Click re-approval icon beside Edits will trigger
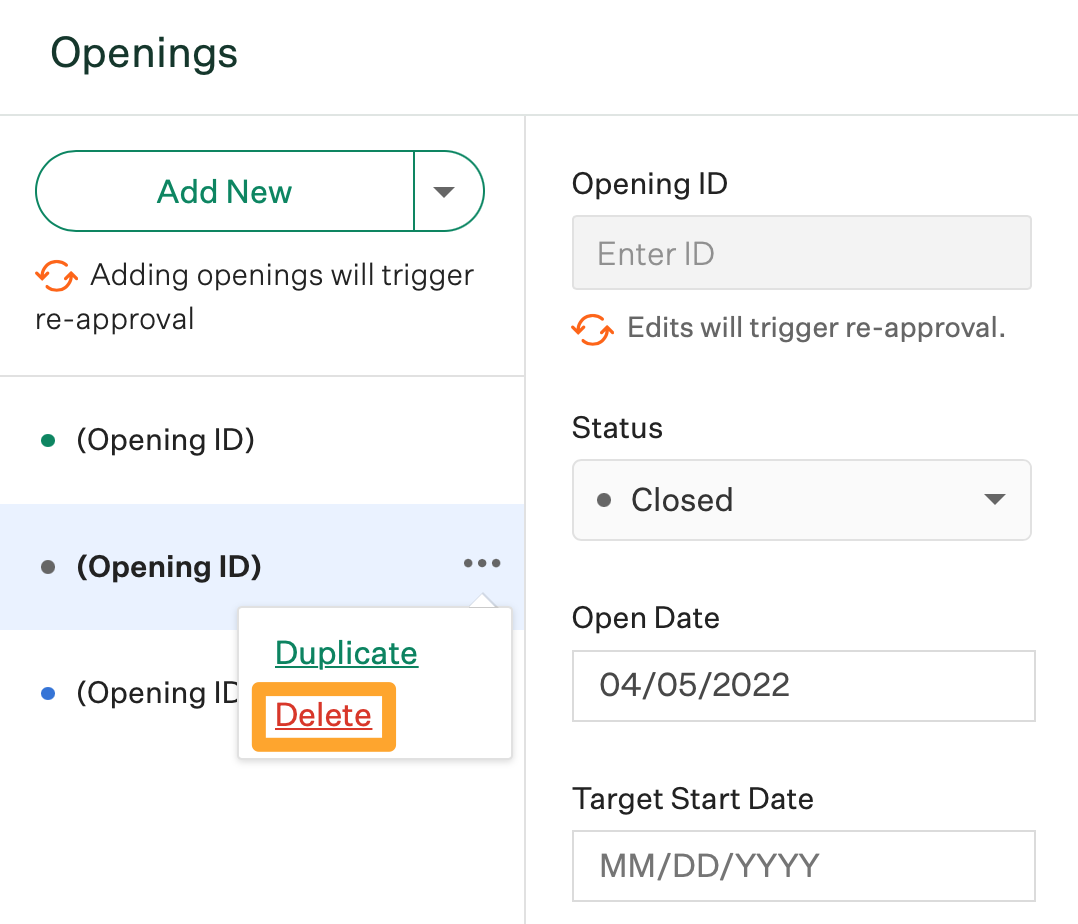This screenshot has height=924, width=1078. coord(592,328)
